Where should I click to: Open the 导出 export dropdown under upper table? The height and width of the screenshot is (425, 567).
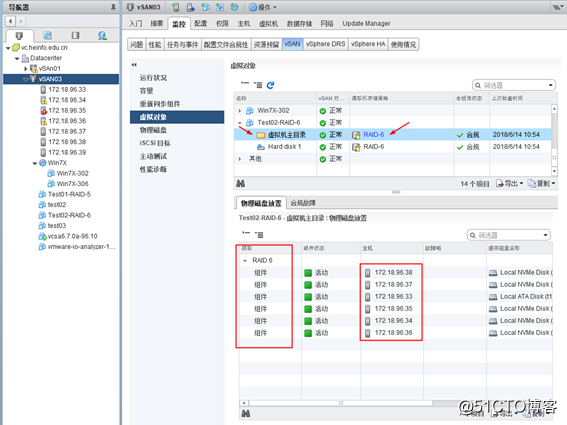(510, 184)
